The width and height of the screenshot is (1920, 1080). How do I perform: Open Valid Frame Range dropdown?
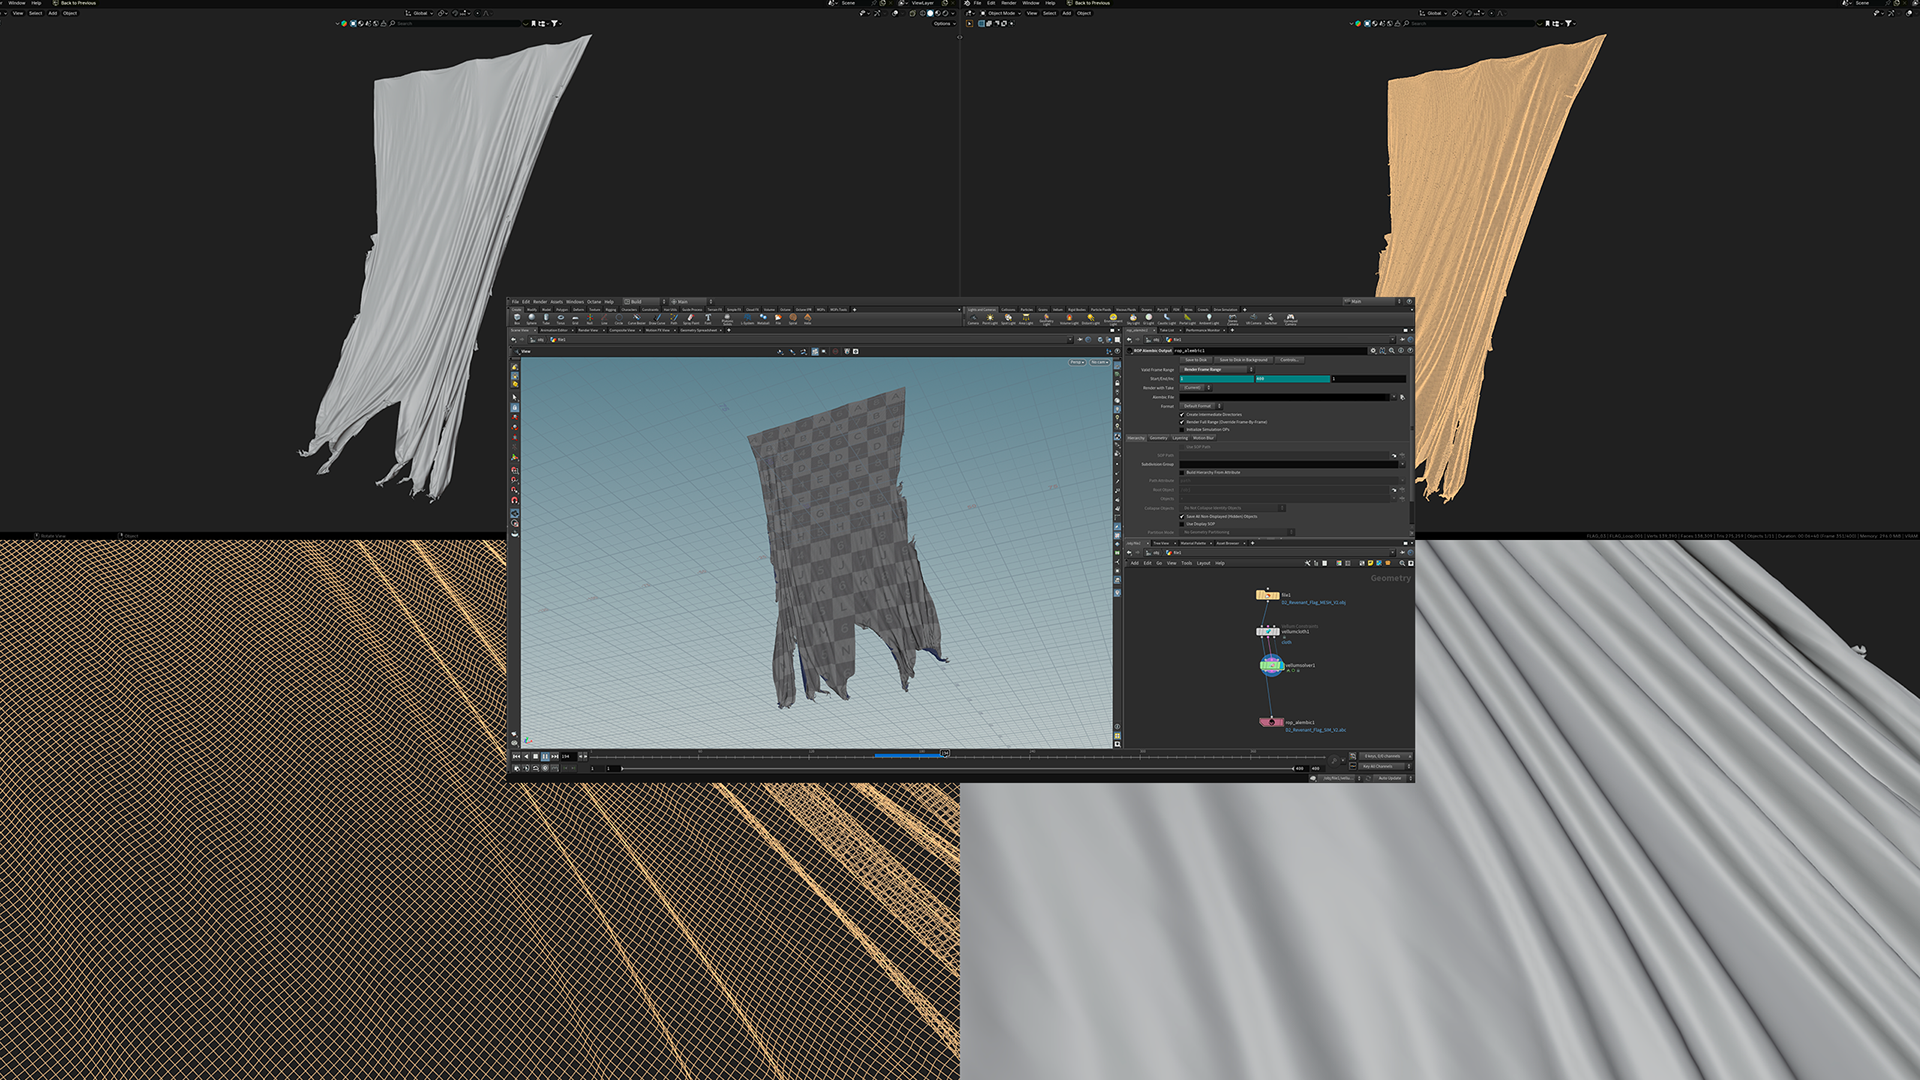pos(1216,369)
